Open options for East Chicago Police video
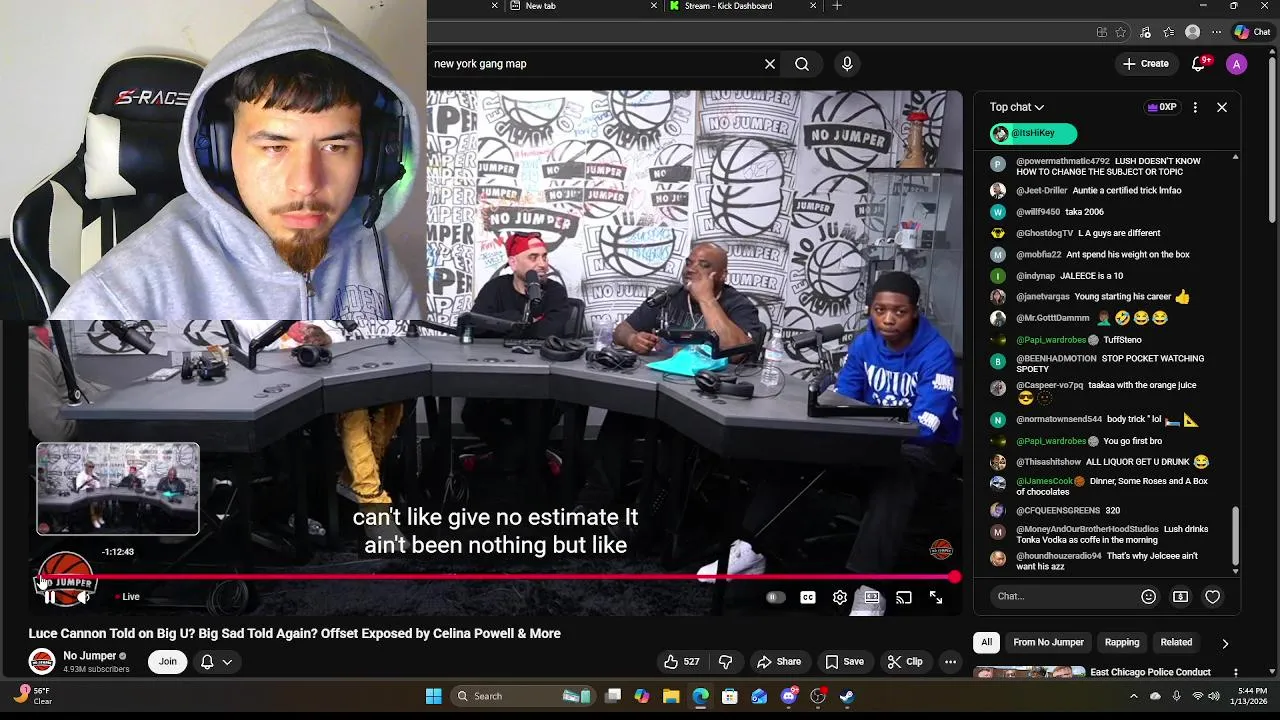 (x=1236, y=672)
